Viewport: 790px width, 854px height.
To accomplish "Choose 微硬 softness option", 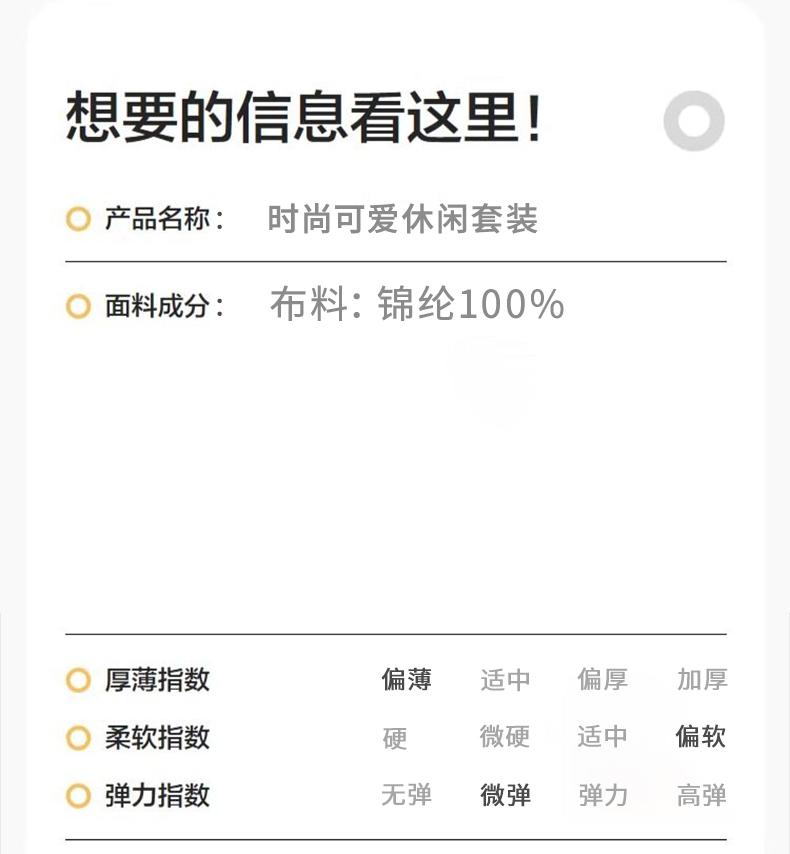I will coord(505,737).
